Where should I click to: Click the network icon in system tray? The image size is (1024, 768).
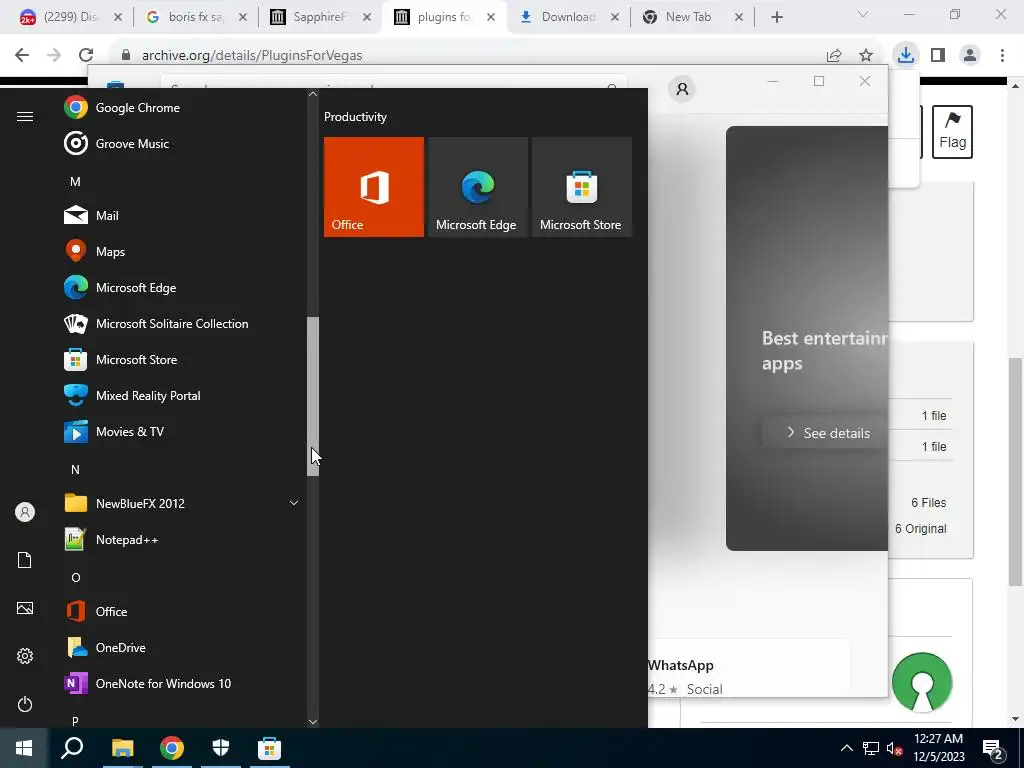[871, 748]
